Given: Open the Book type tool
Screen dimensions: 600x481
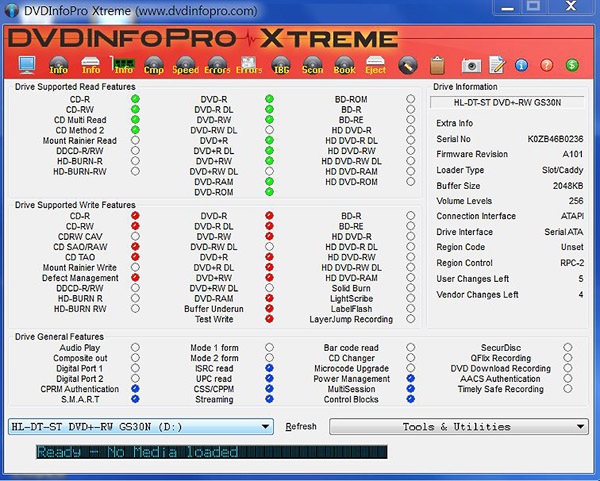Looking at the screenshot, I should click(x=344, y=65).
